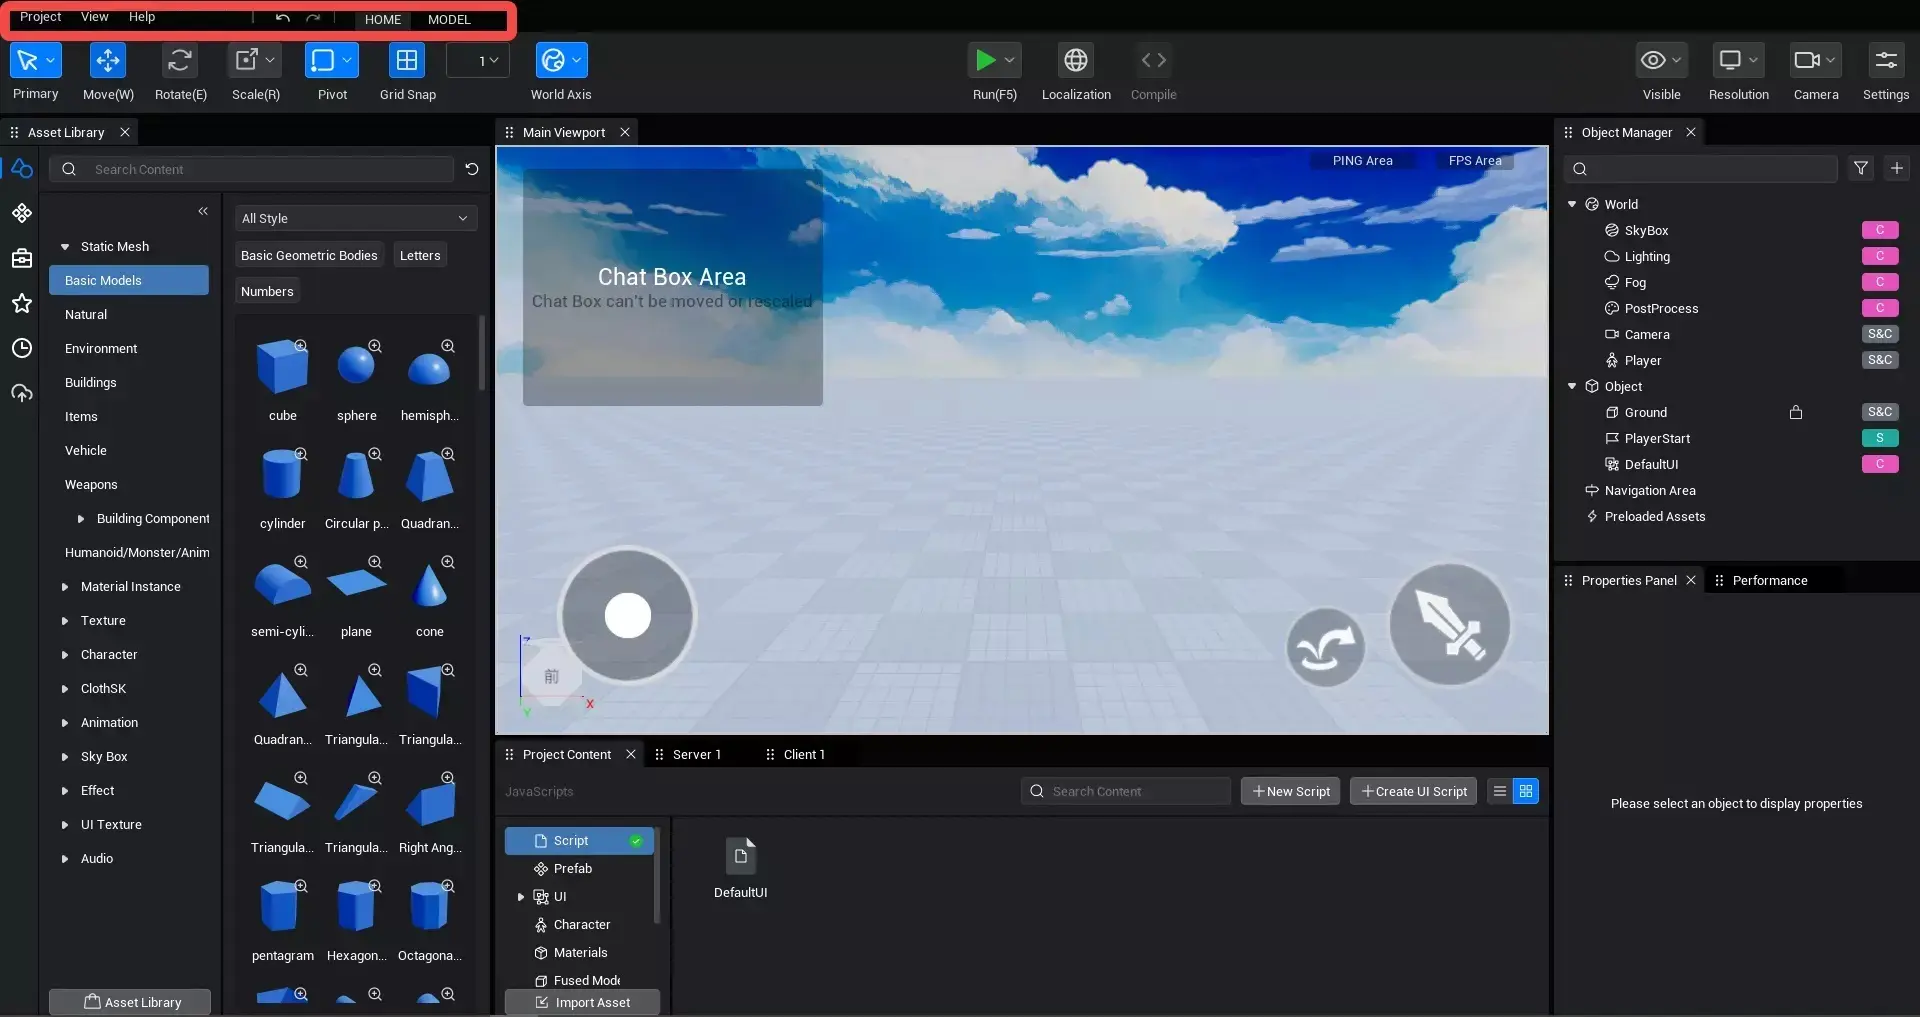Activate the Rotate(E) tool

pyautogui.click(x=180, y=60)
